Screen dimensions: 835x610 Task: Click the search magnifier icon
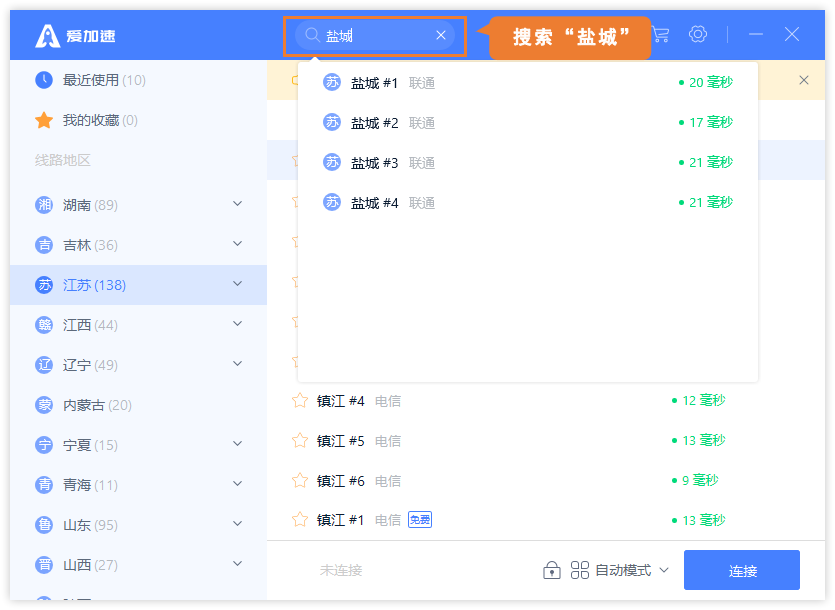click(x=312, y=35)
